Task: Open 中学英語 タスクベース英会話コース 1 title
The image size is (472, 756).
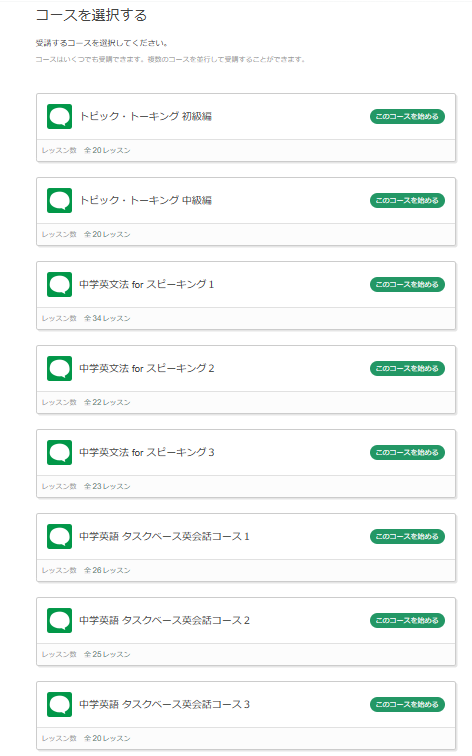Action: pyautogui.click(x=164, y=536)
